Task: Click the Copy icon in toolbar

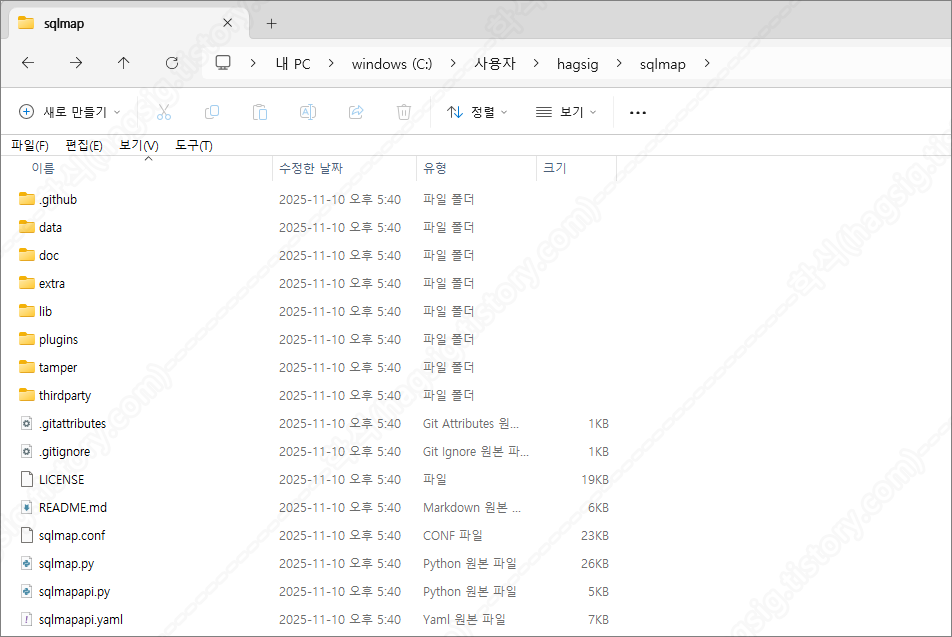Action: pyautogui.click(x=212, y=112)
